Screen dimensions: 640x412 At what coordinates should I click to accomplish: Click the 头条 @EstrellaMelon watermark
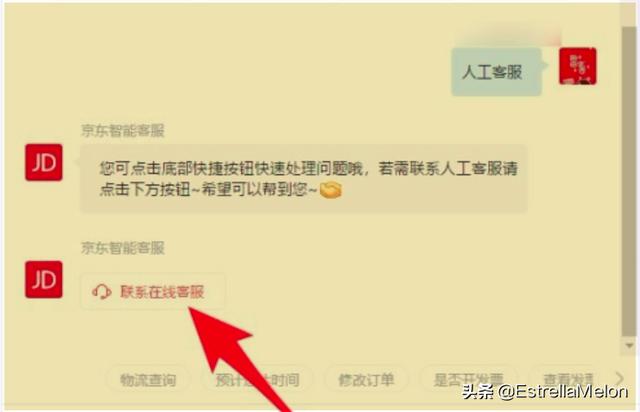tap(545, 392)
